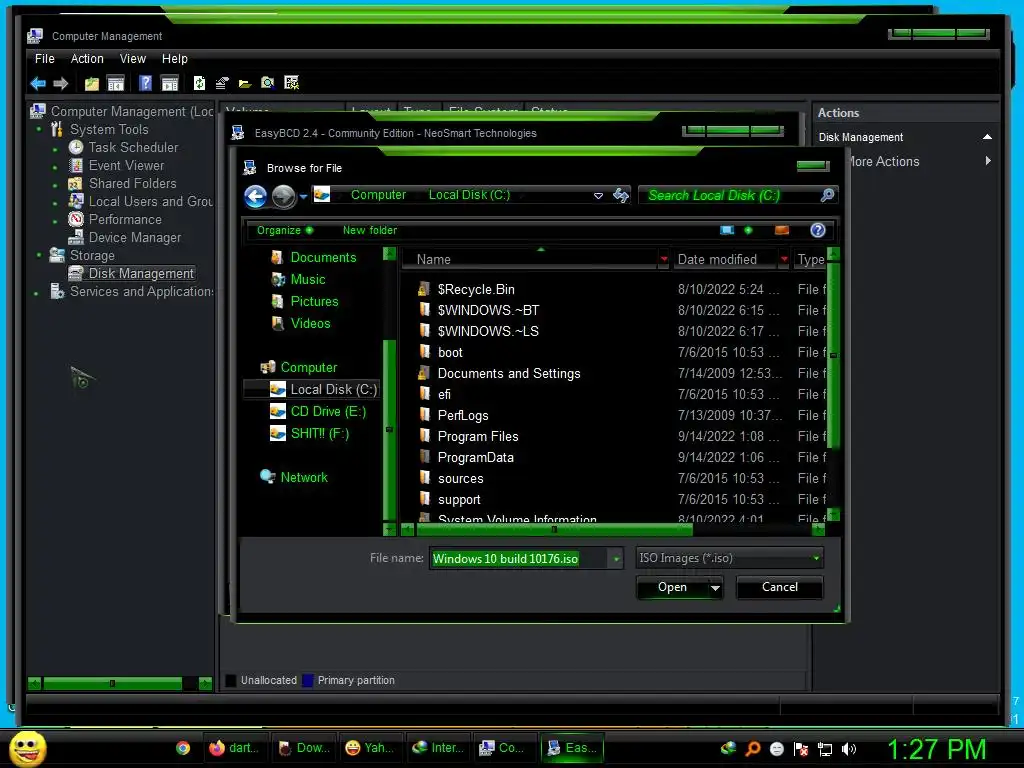Click the preview pane icon in Browse dialog
Image resolution: width=1024 pixels, height=768 pixels.
[782, 230]
